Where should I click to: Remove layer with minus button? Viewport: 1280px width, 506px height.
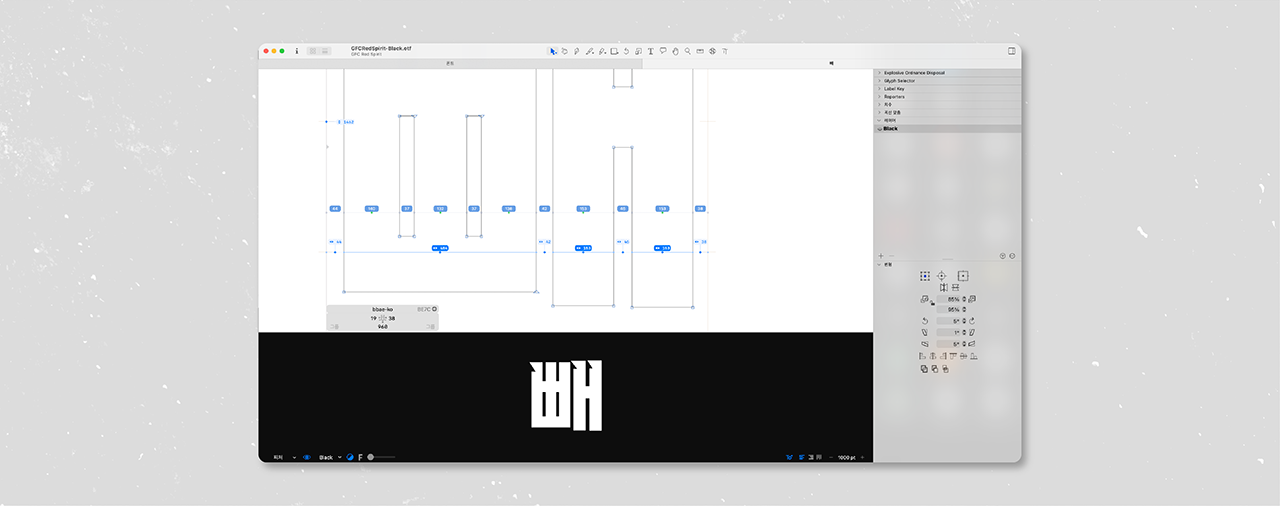(891, 256)
